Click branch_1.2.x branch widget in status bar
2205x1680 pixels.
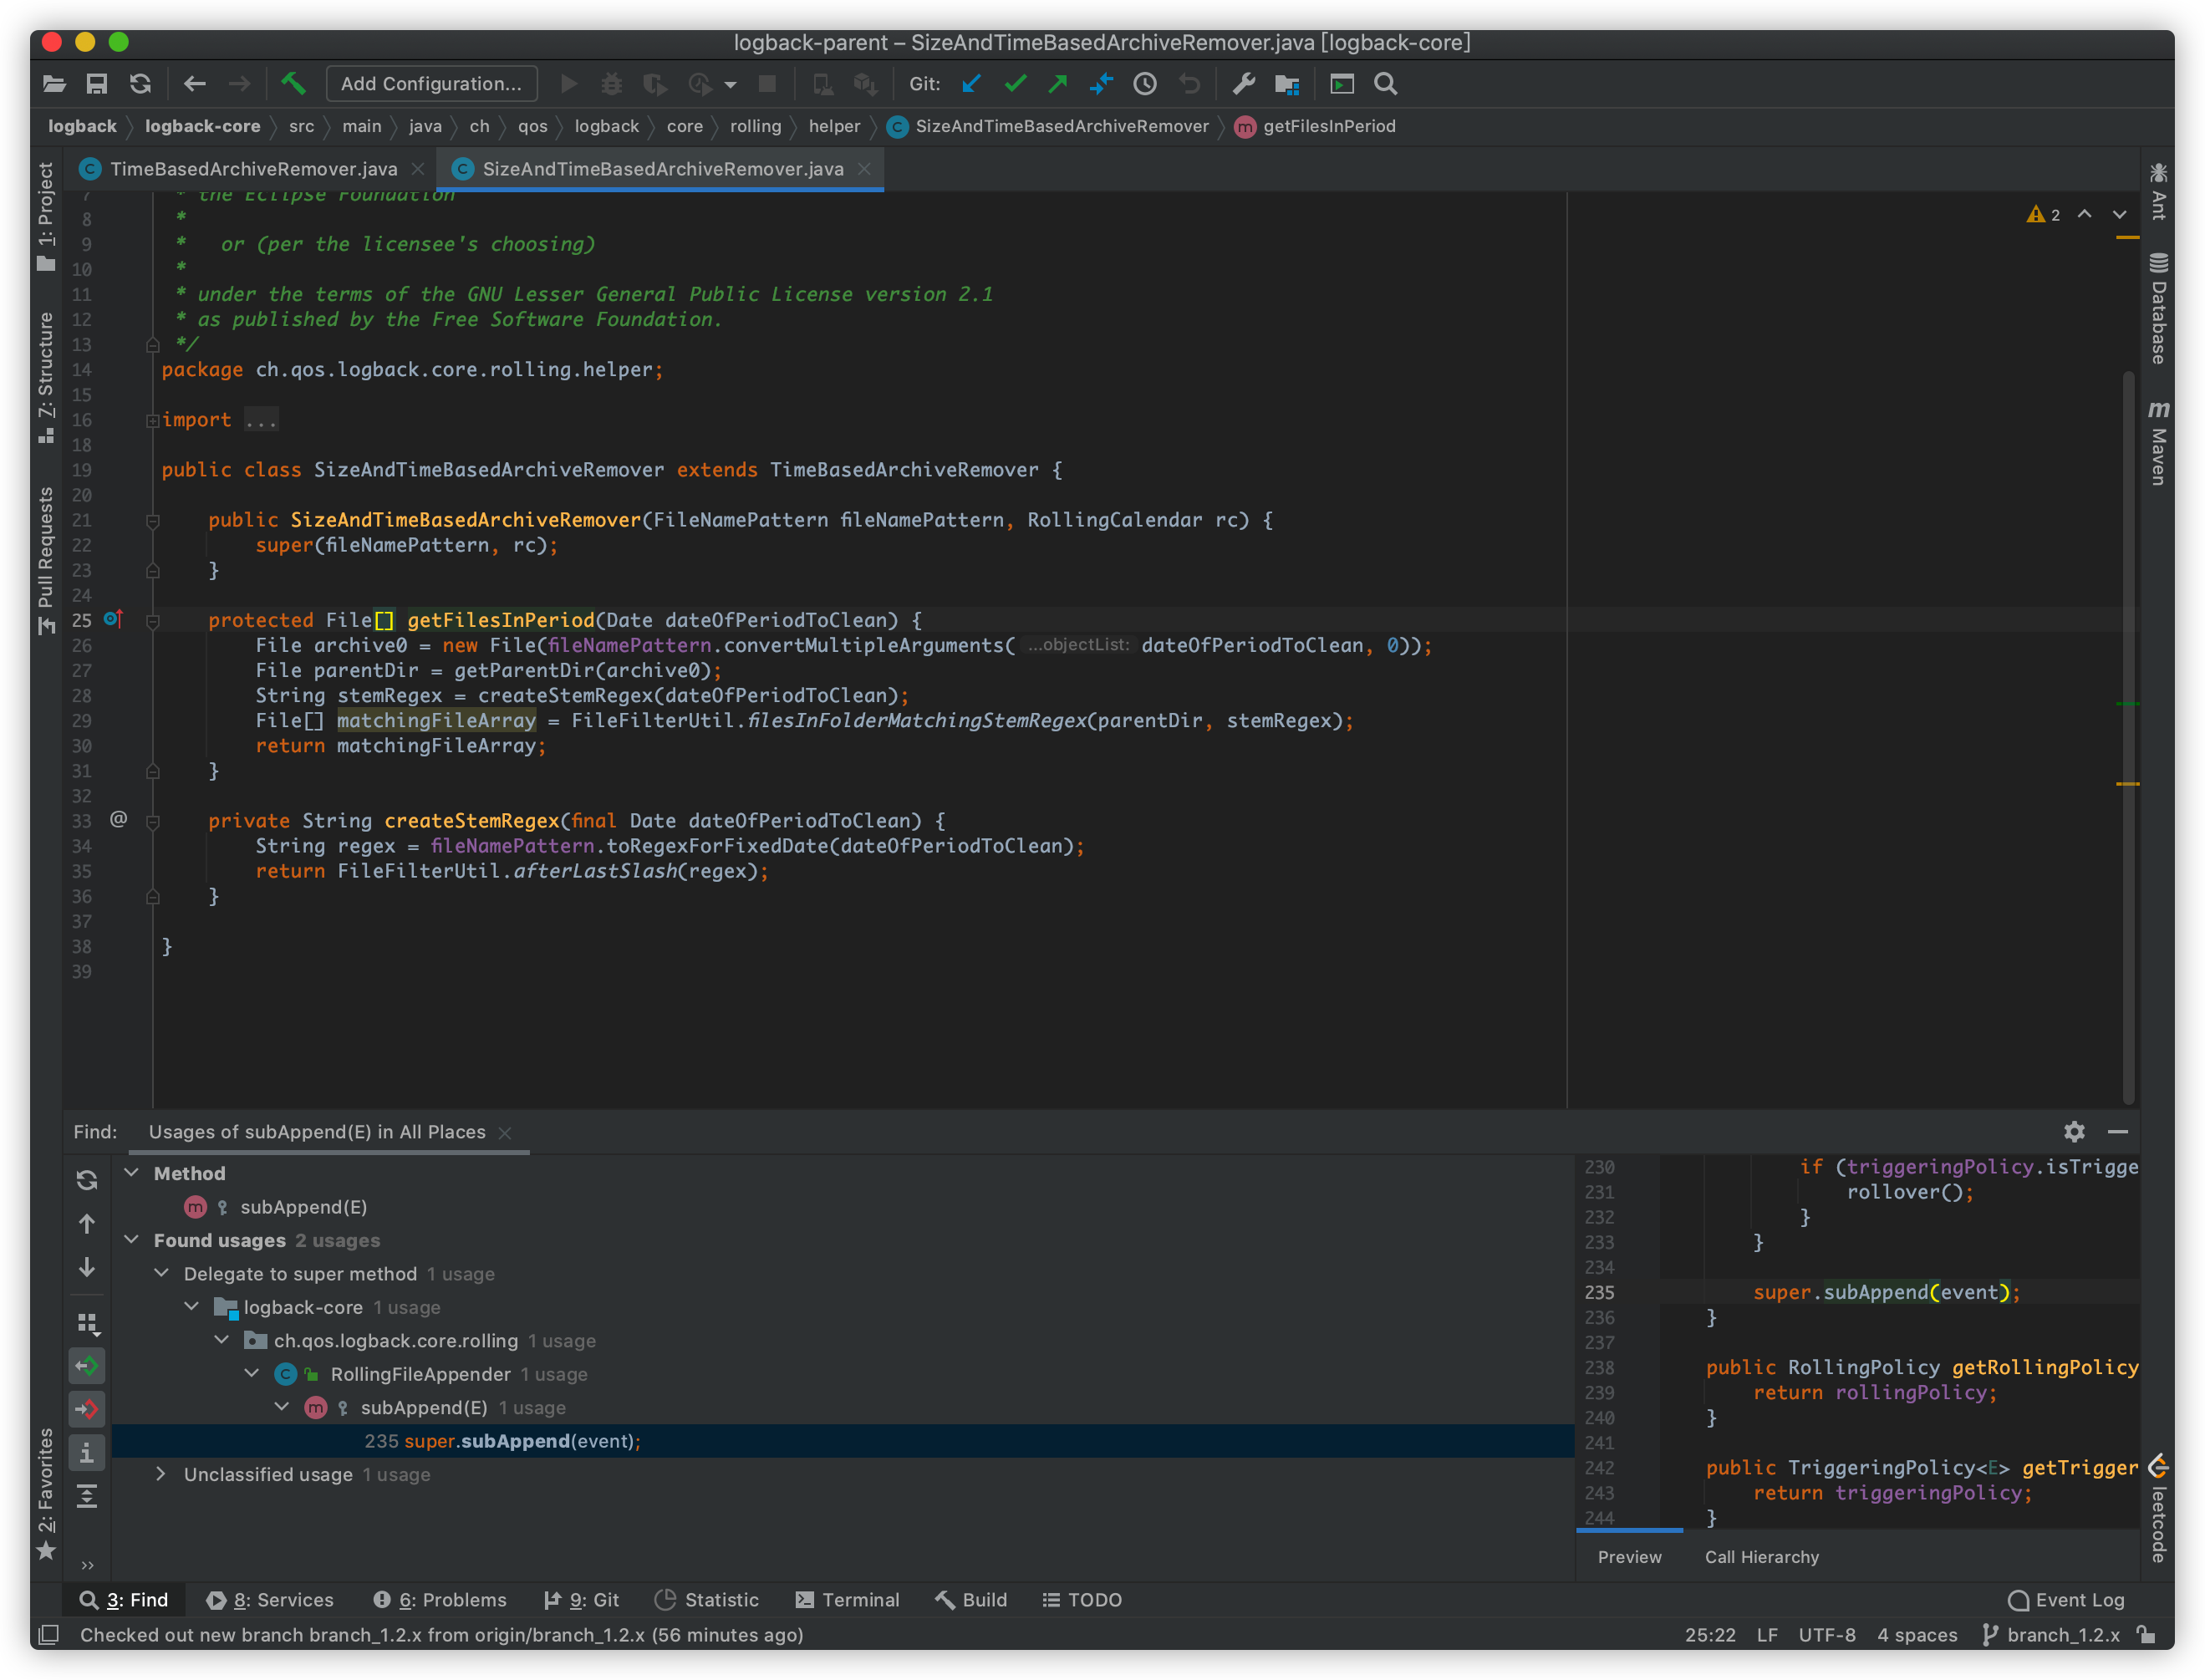(x=2062, y=1634)
